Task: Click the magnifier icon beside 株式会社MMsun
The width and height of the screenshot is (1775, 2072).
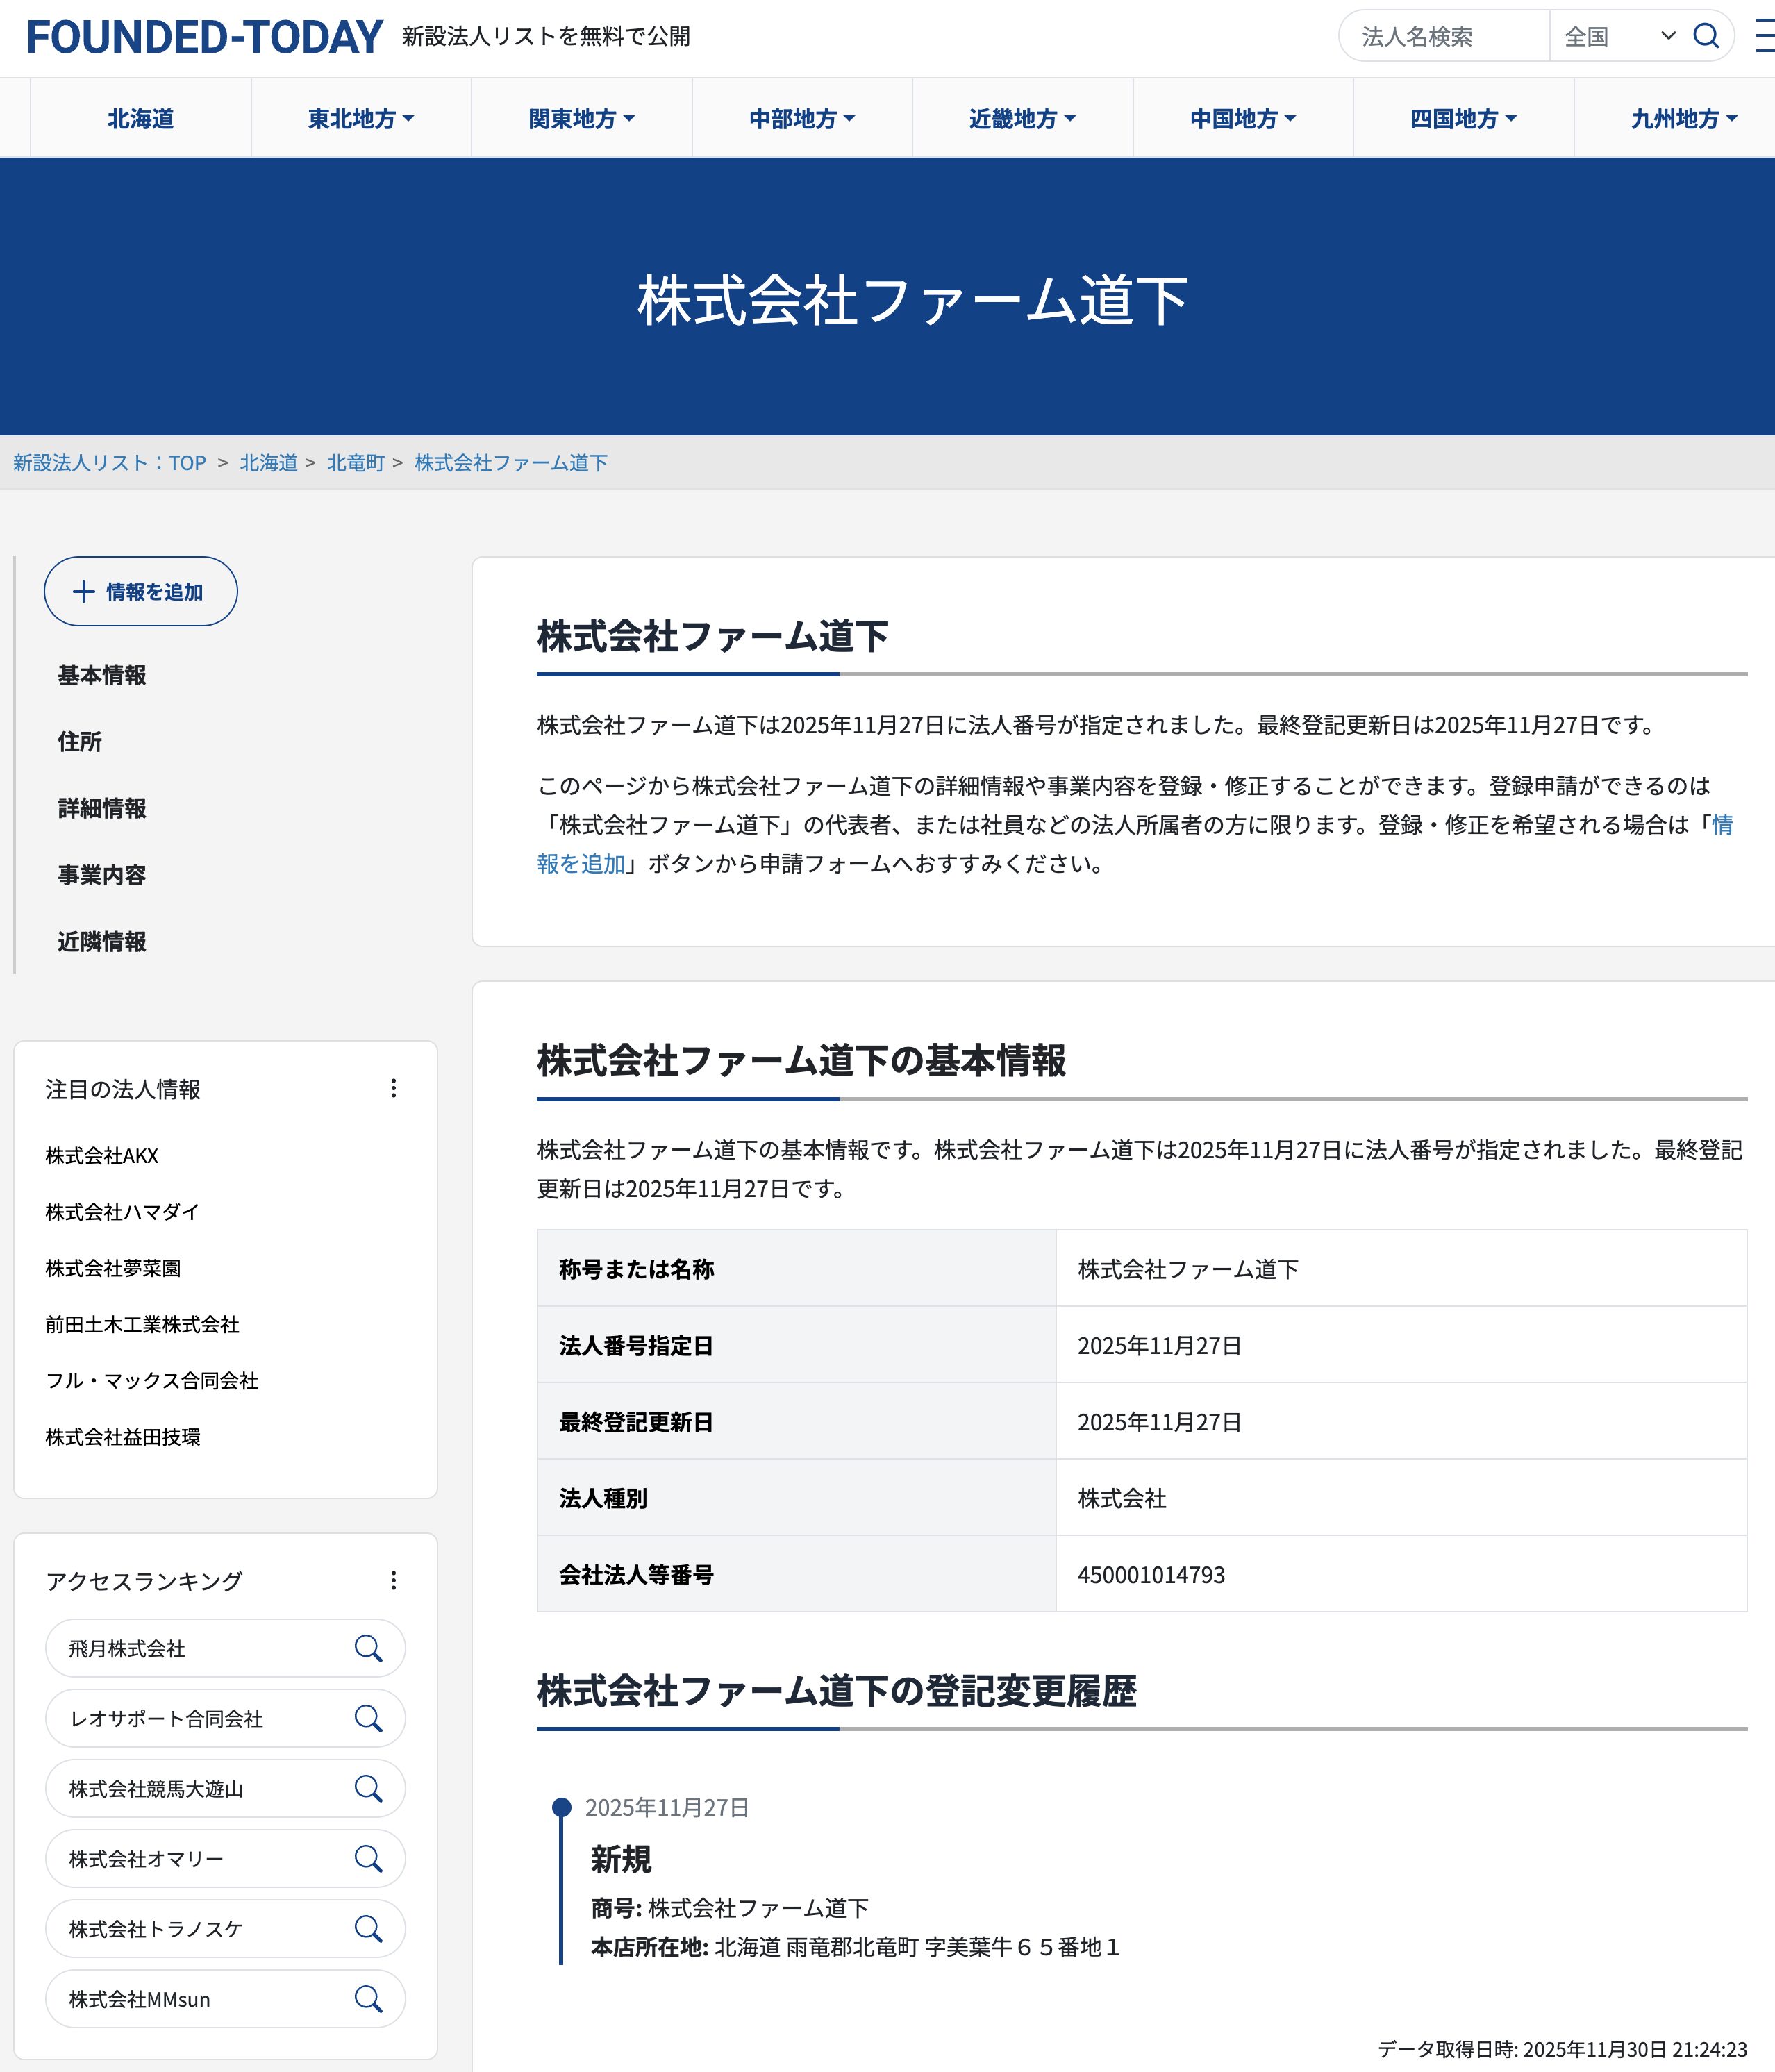Action: pos(369,1999)
